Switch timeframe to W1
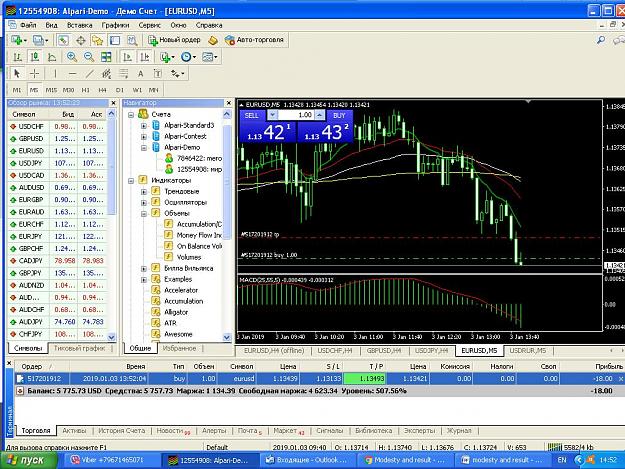Image resolution: width=625 pixels, height=469 pixels. click(x=137, y=90)
